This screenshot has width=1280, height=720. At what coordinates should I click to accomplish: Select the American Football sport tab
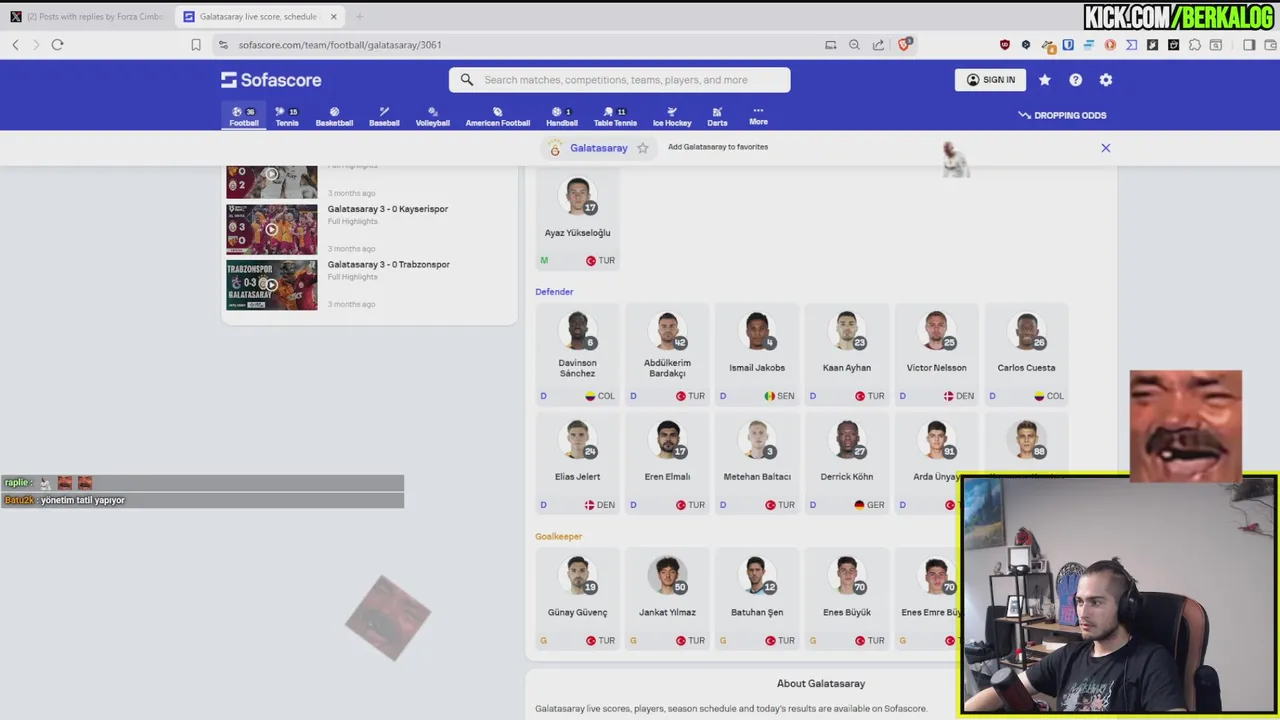(x=498, y=117)
